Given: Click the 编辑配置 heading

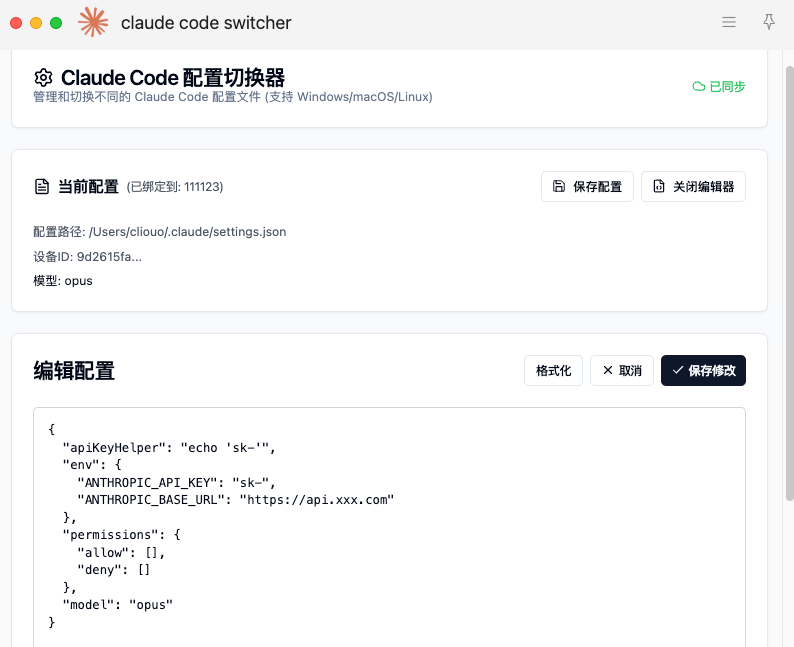Looking at the screenshot, I should (x=74, y=371).
